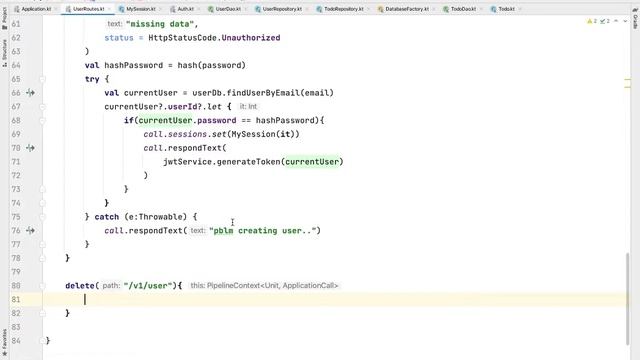
Task: Open the Structure tool window
Action: pos(4,53)
